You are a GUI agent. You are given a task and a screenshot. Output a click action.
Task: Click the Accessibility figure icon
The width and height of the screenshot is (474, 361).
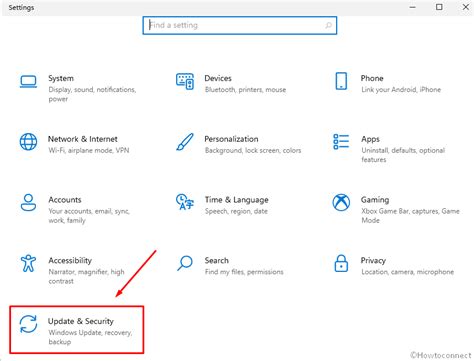click(28, 263)
